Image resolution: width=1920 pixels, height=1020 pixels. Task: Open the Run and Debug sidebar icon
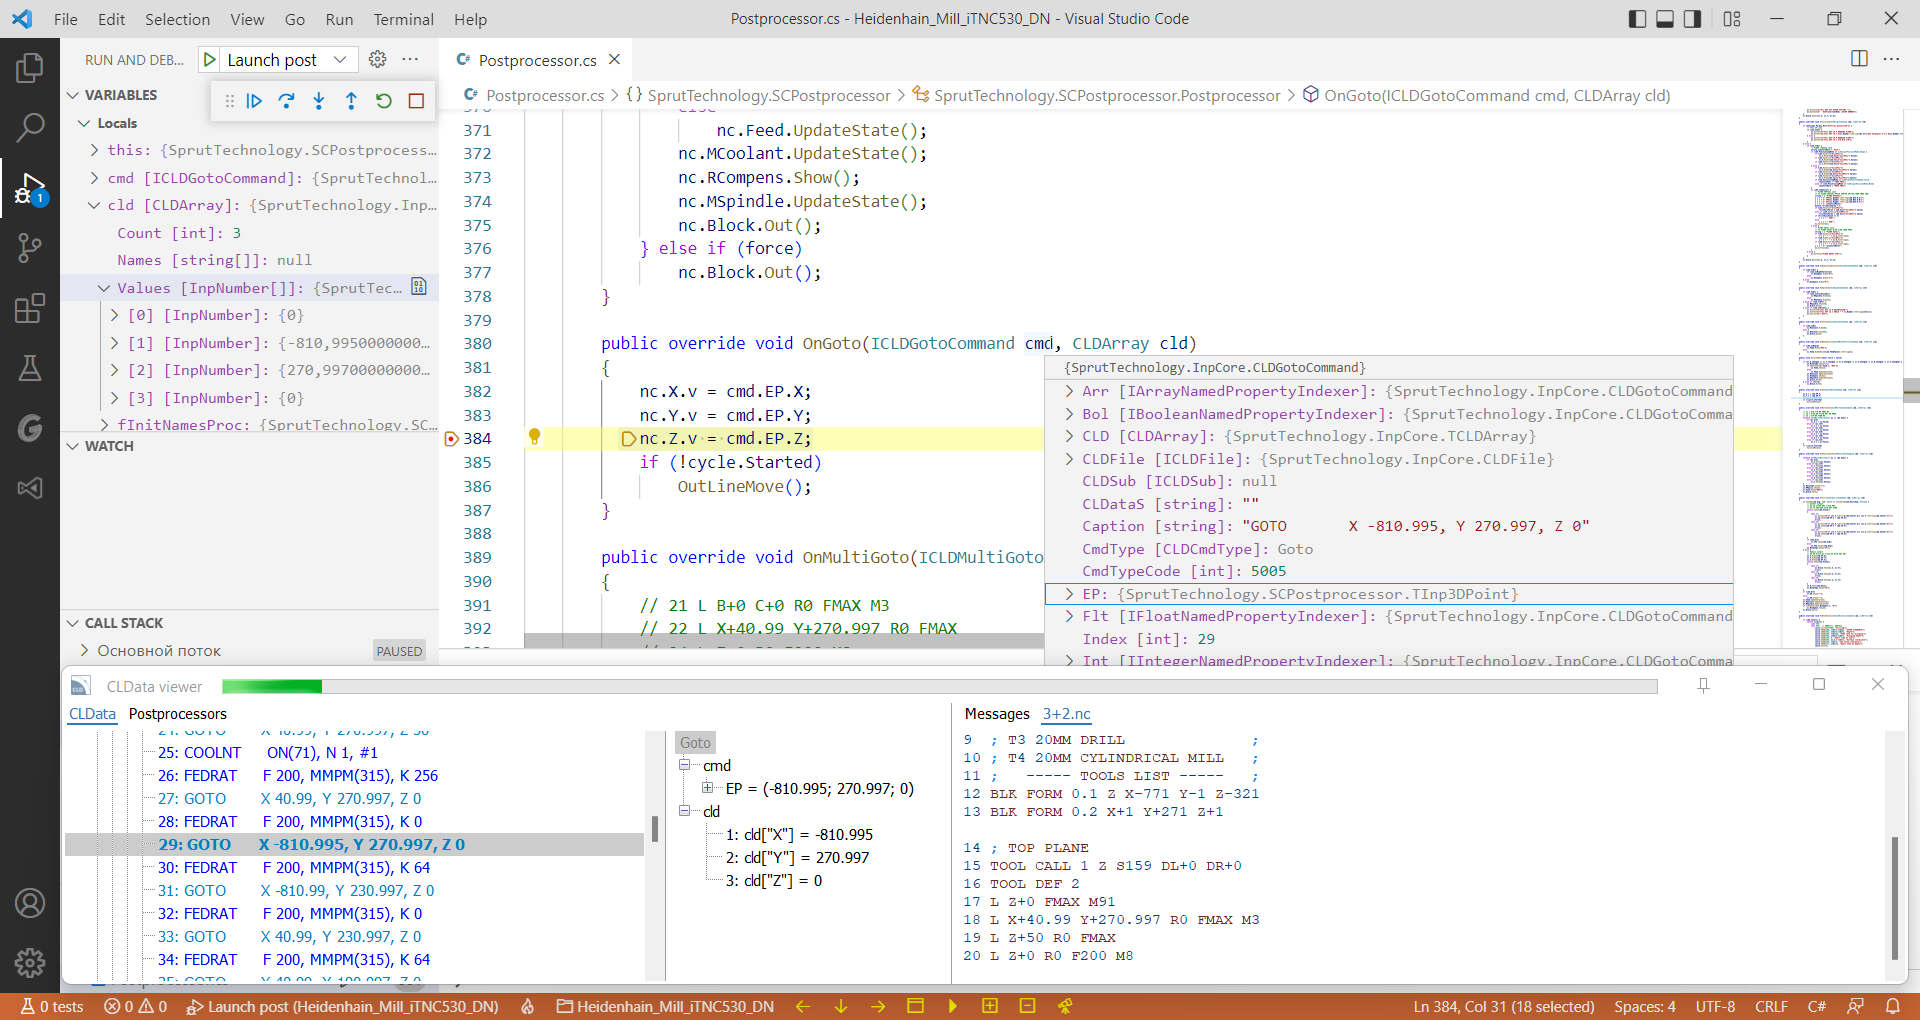[30, 188]
